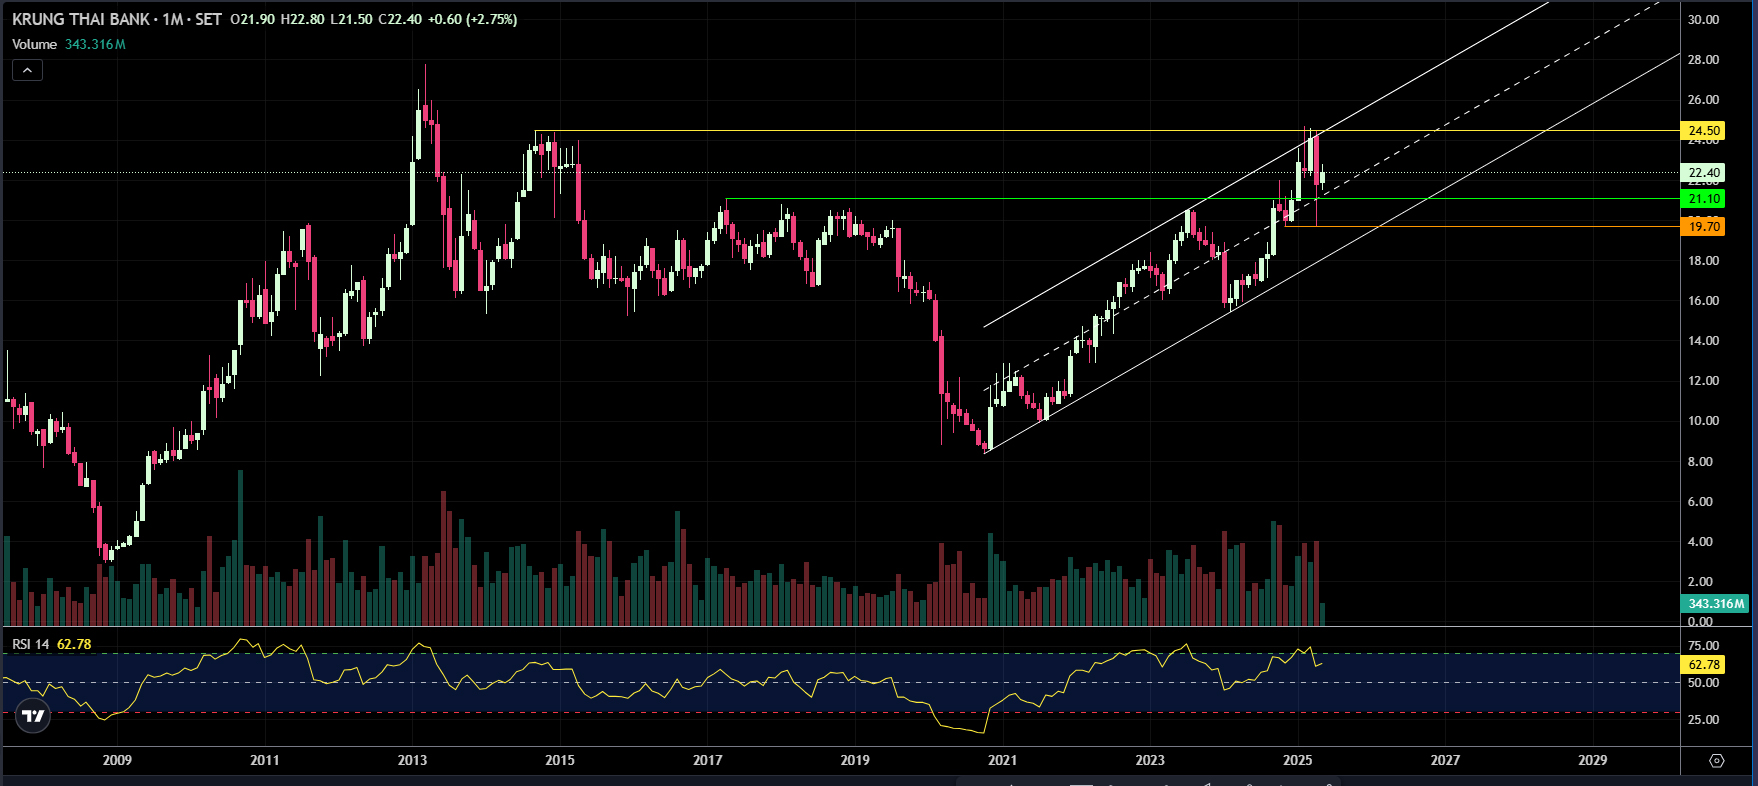
Task: Click the 2015 label on the time axis
Action: pos(560,760)
